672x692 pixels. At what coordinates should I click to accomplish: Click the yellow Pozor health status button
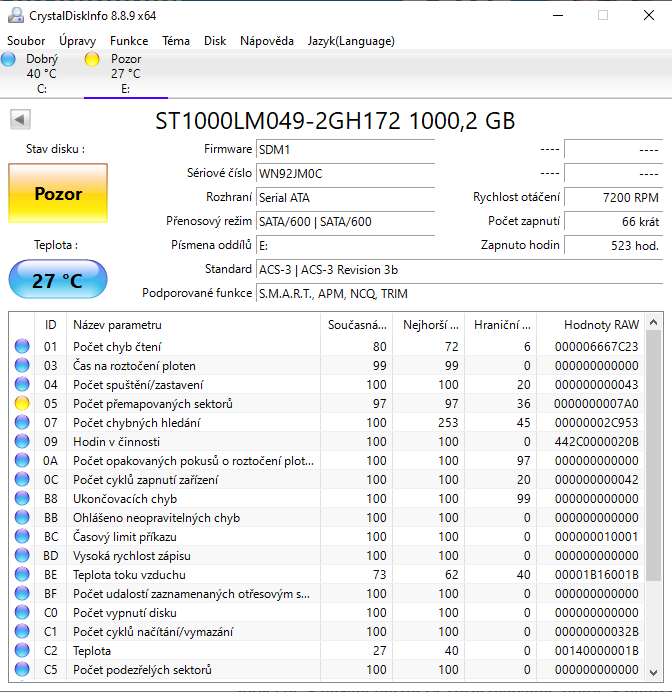[58, 194]
